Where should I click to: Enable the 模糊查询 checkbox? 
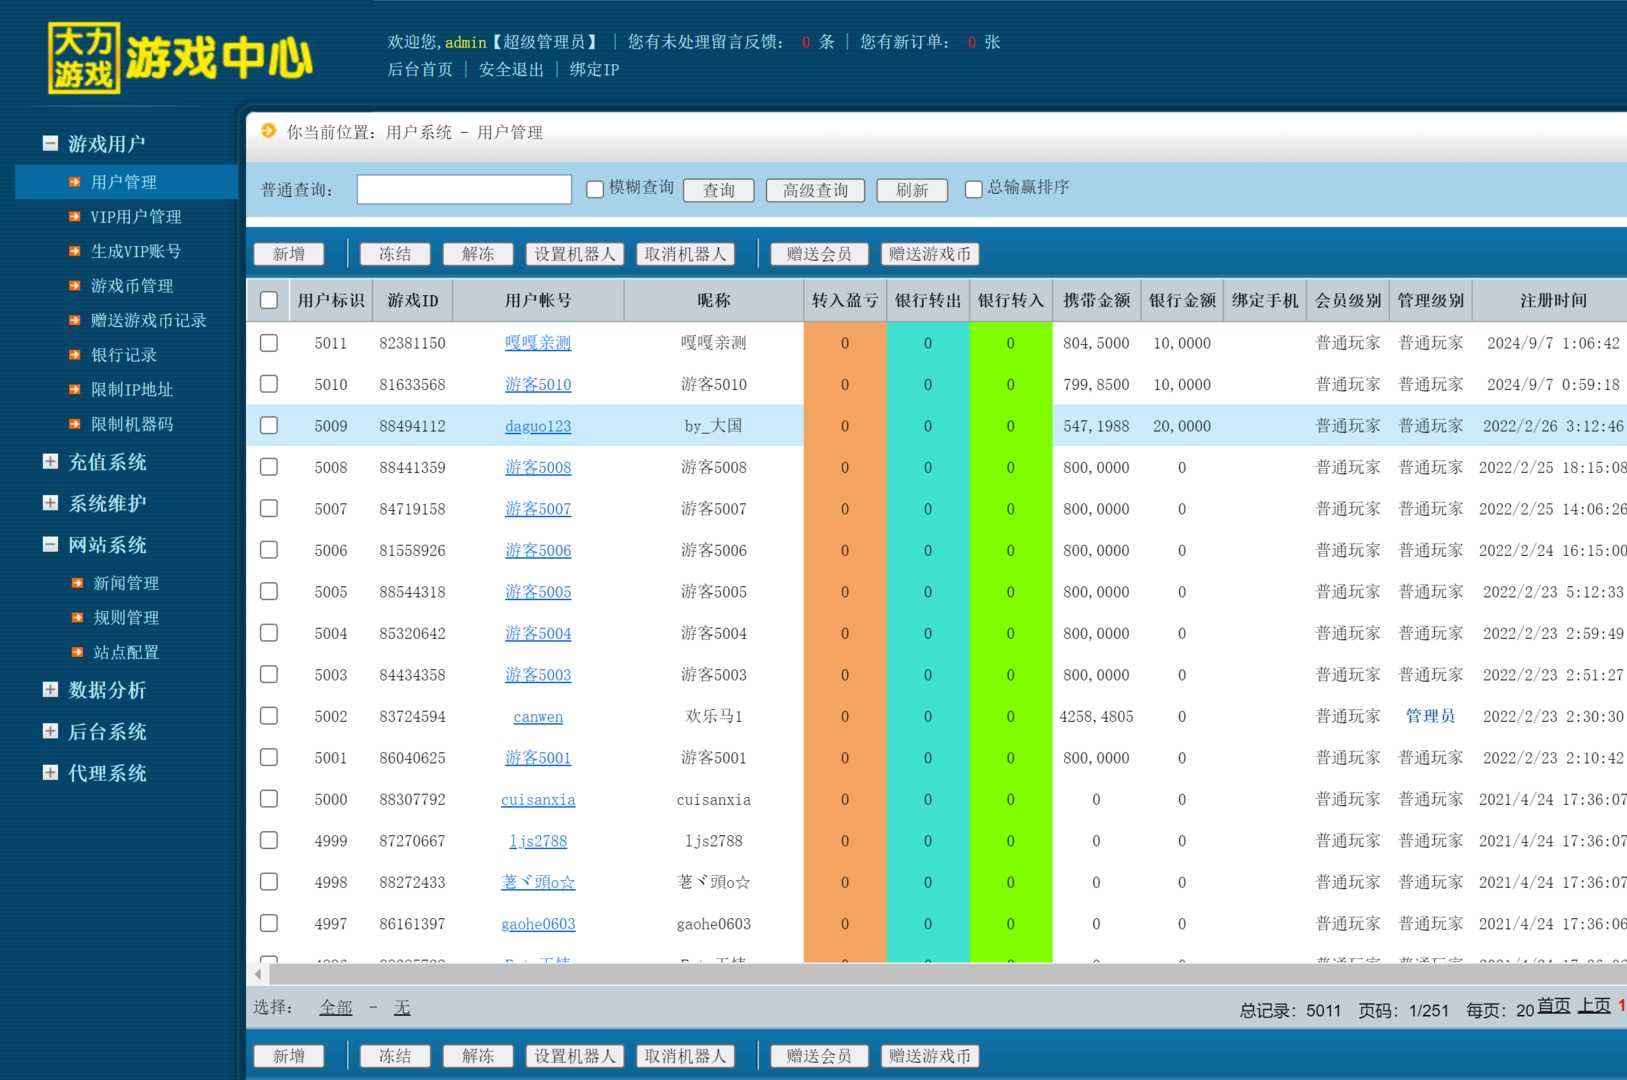[x=595, y=189]
